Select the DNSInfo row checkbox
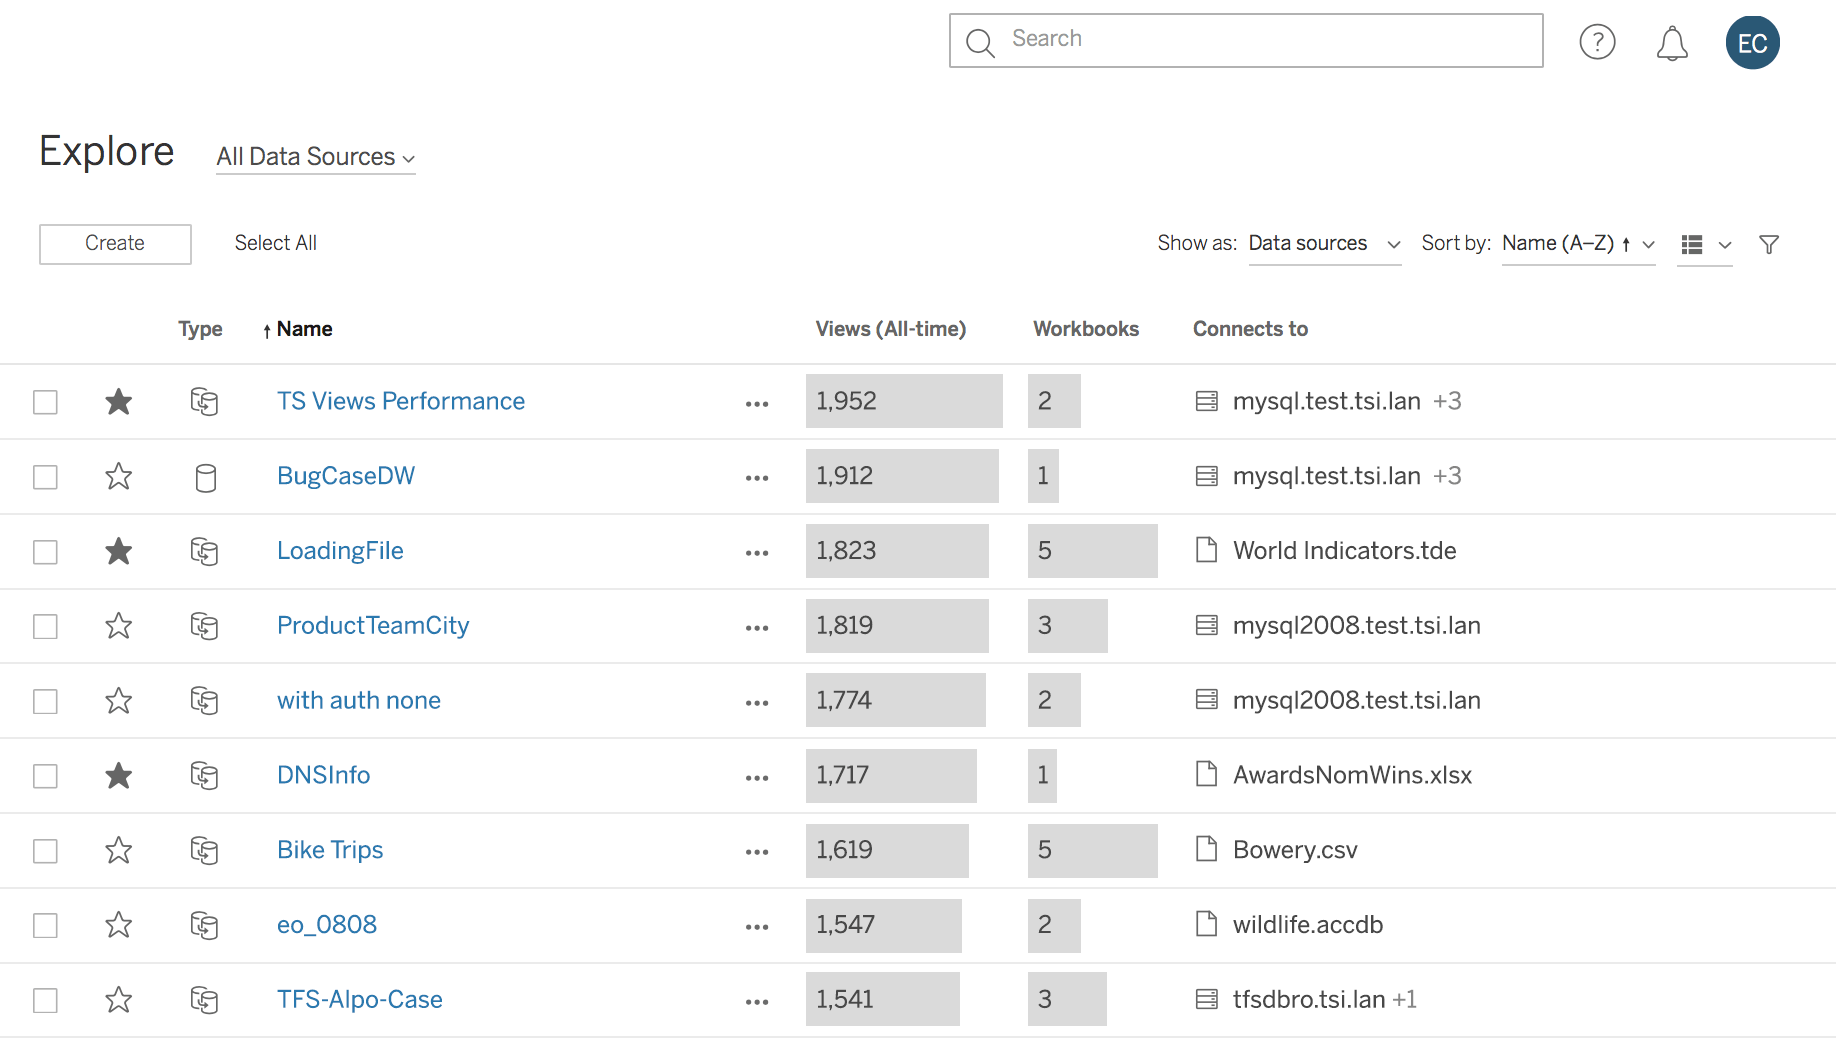The width and height of the screenshot is (1836, 1038). coord(45,776)
